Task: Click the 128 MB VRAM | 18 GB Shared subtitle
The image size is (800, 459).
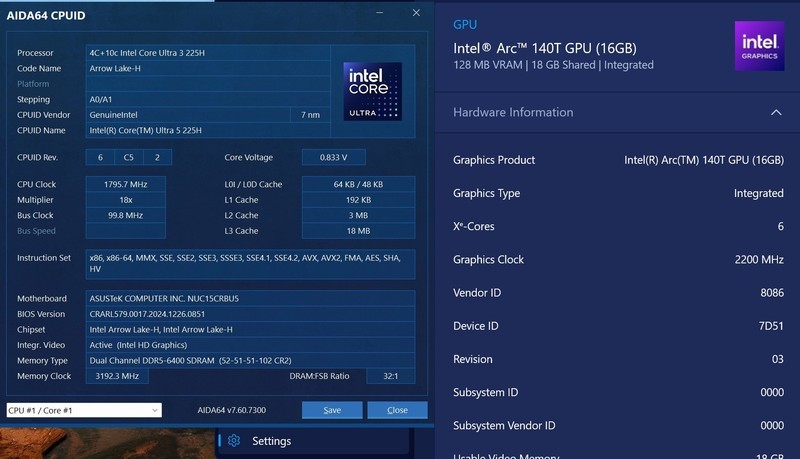Action: coord(553,65)
